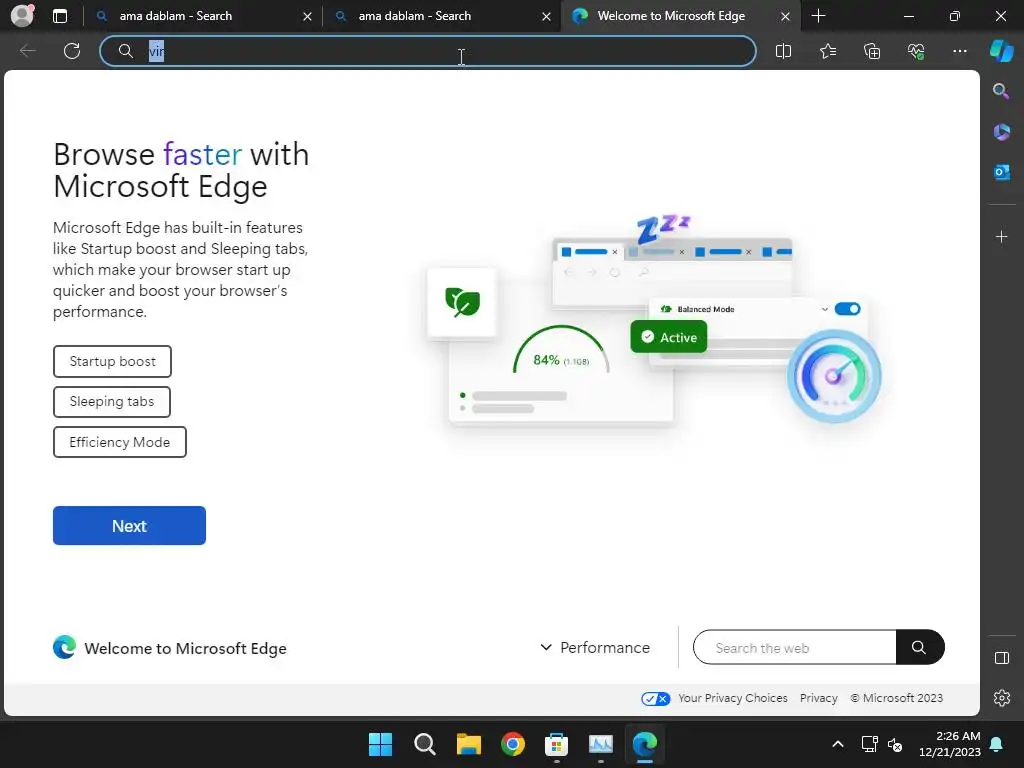
Task: Click the Efficiency Mode button
Action: 120,442
